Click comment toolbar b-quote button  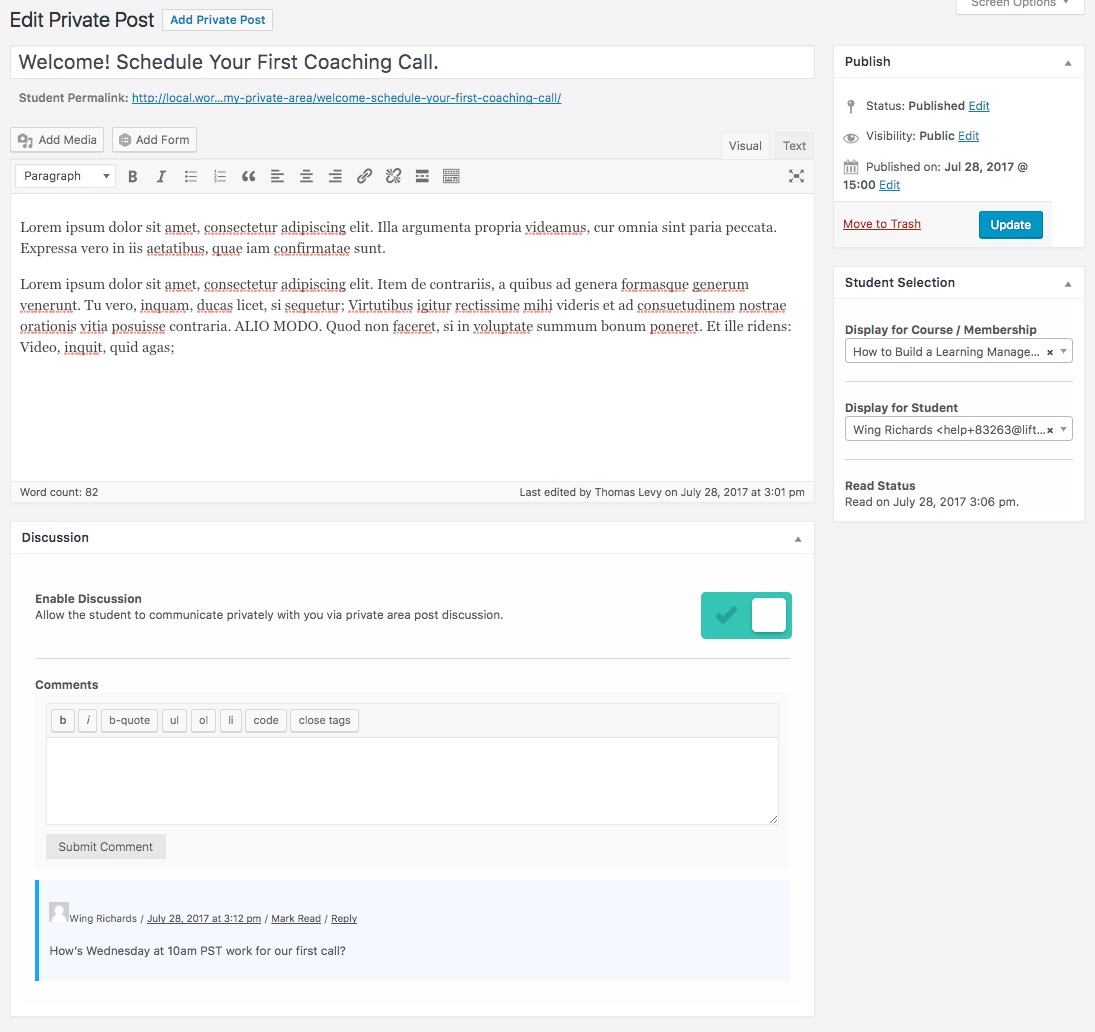tap(129, 720)
